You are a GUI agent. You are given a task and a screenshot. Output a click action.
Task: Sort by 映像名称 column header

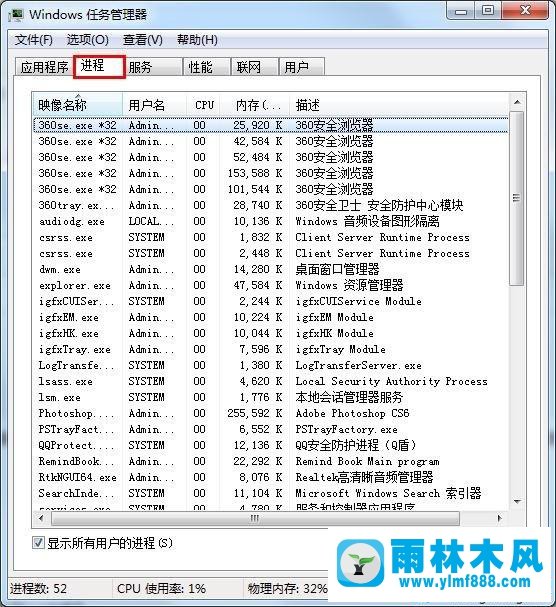[77, 105]
